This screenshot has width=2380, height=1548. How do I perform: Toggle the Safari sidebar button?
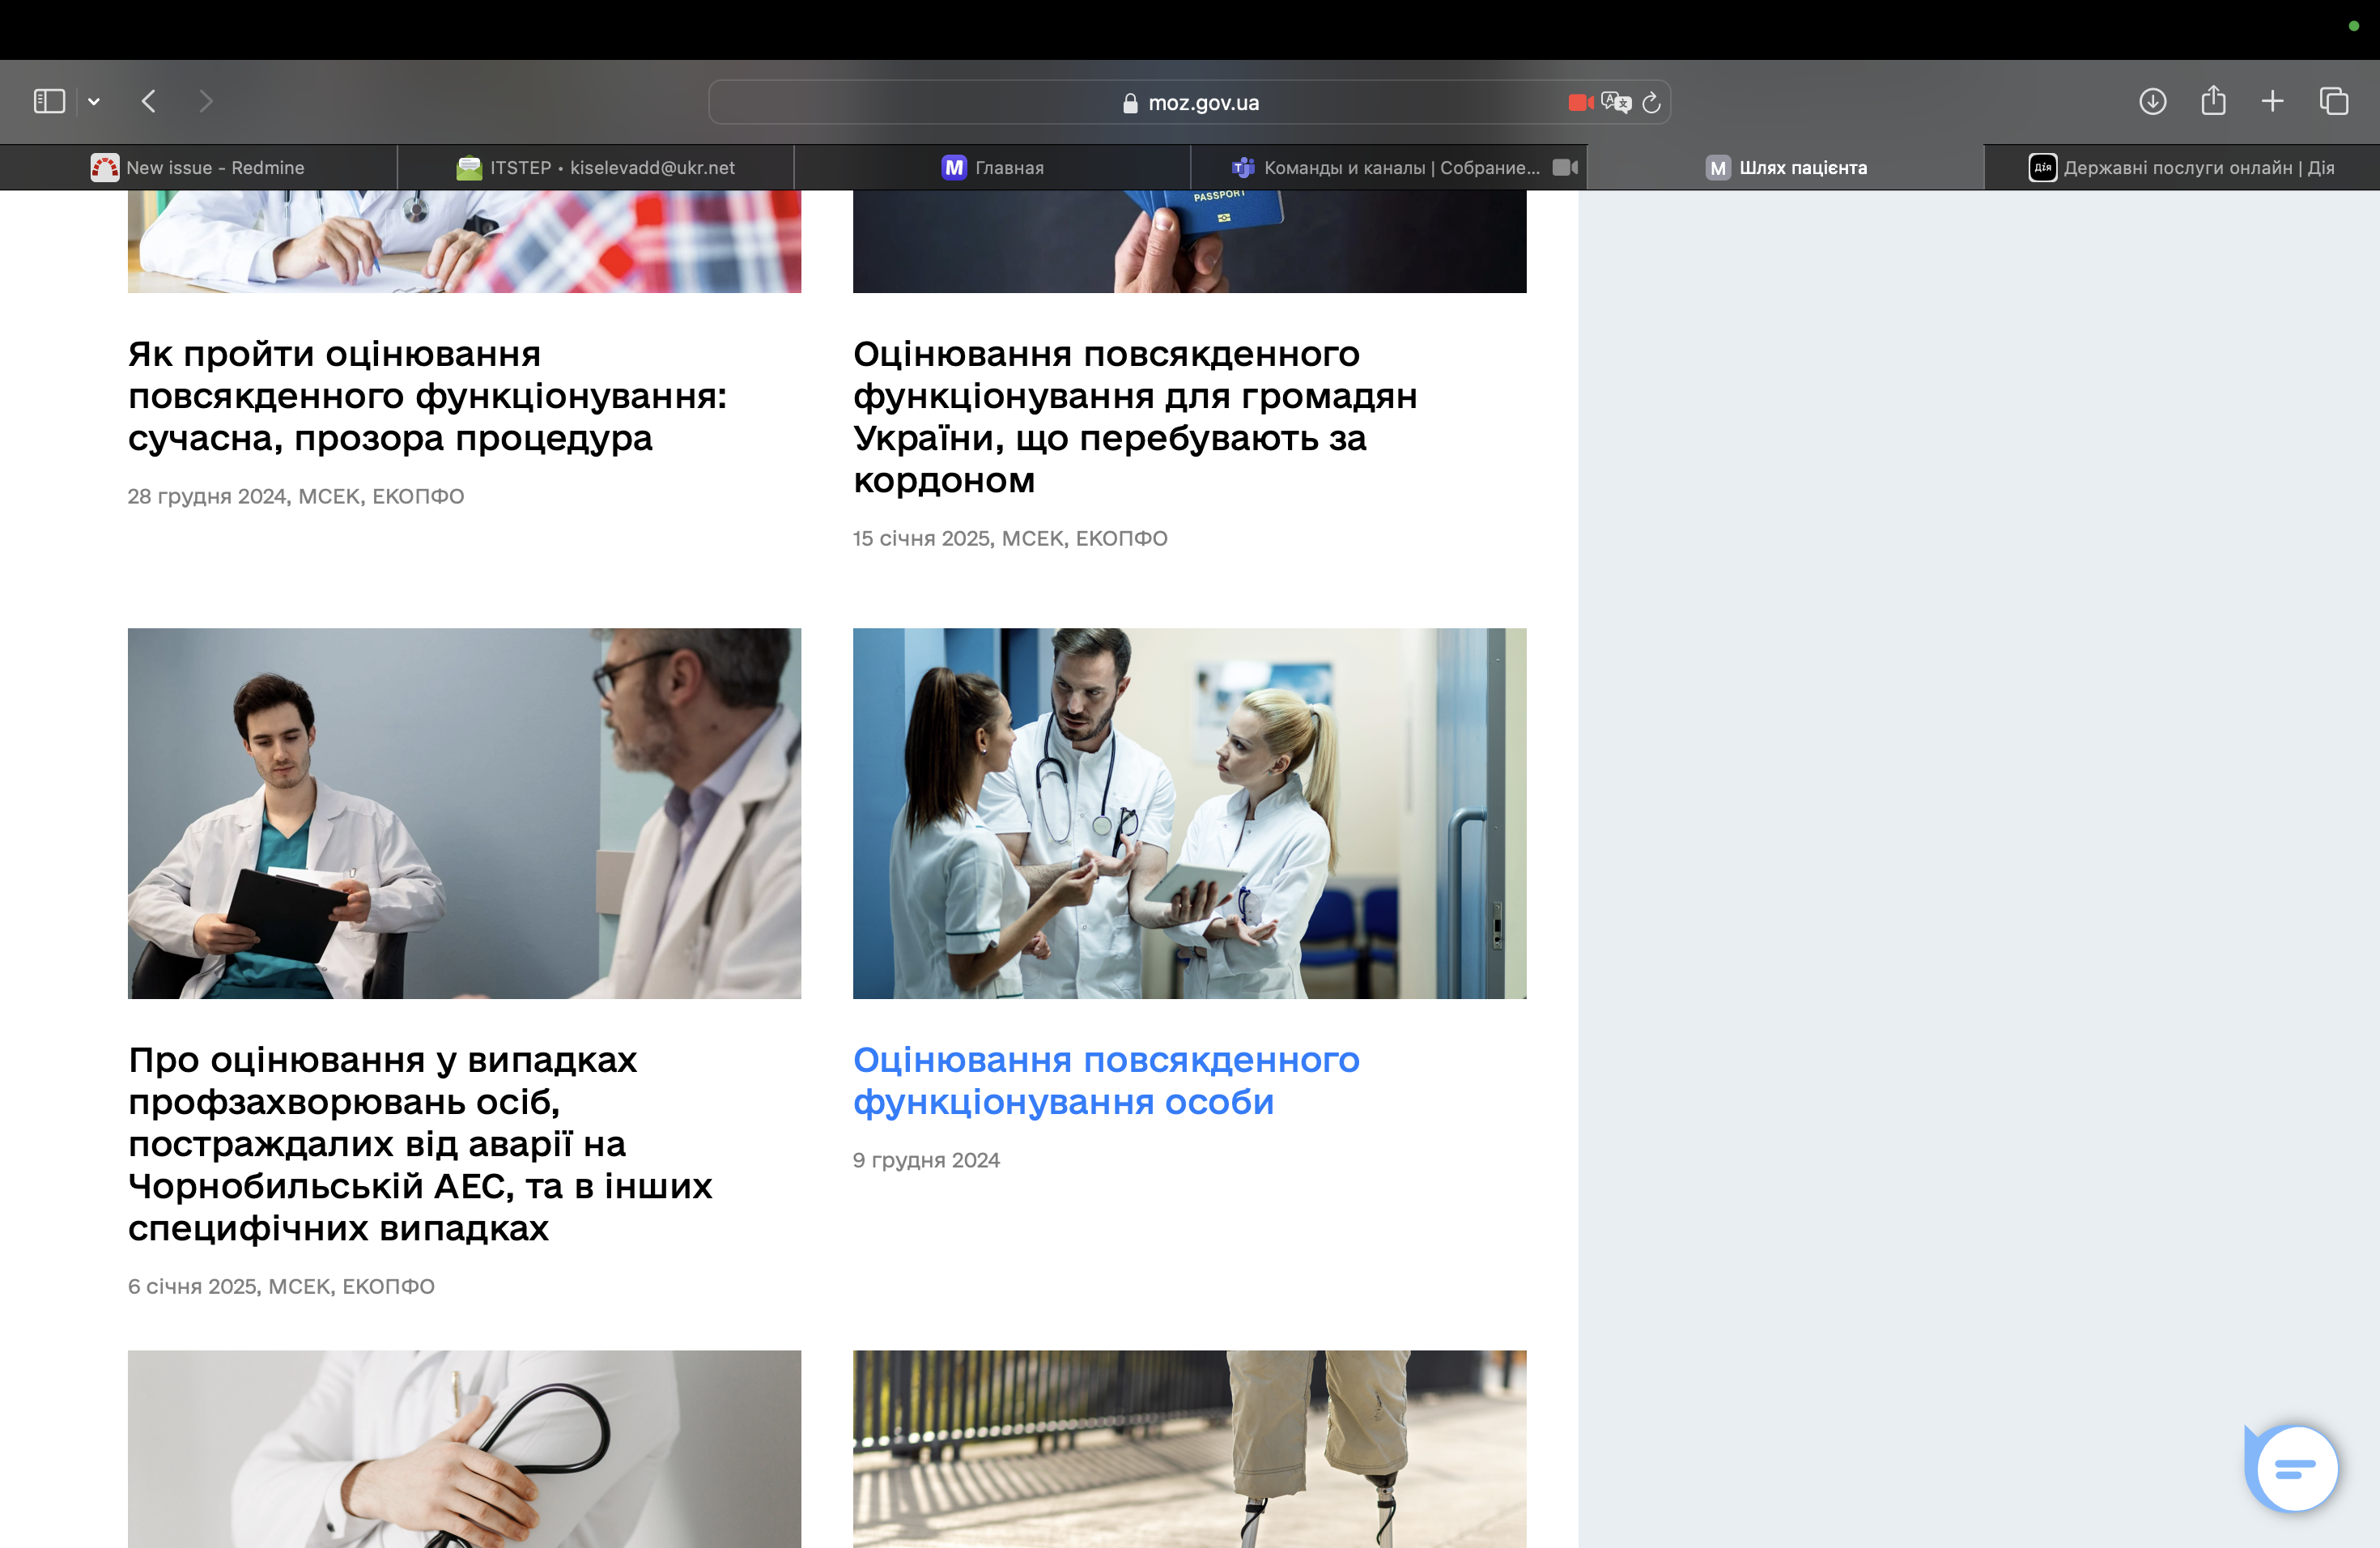point(49,101)
